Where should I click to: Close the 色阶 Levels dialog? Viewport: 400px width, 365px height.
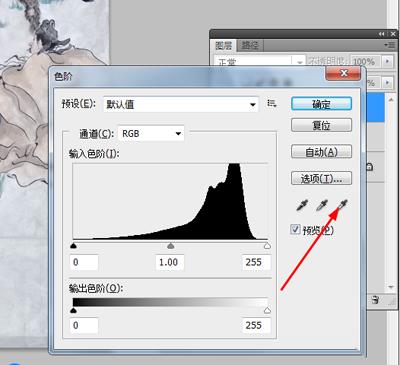(x=344, y=73)
